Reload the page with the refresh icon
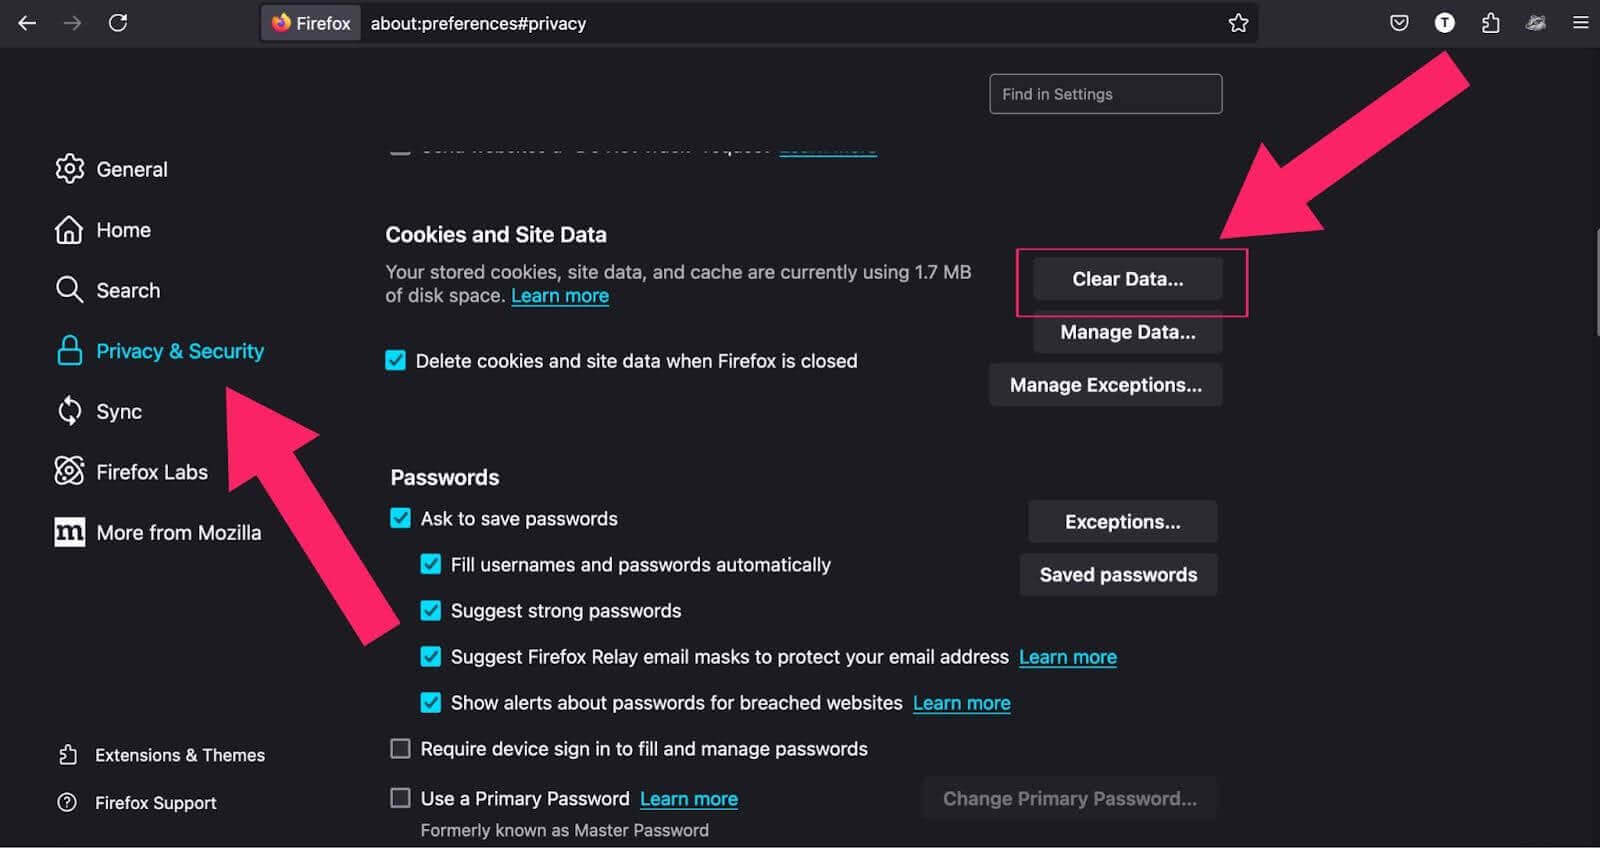 tap(118, 23)
